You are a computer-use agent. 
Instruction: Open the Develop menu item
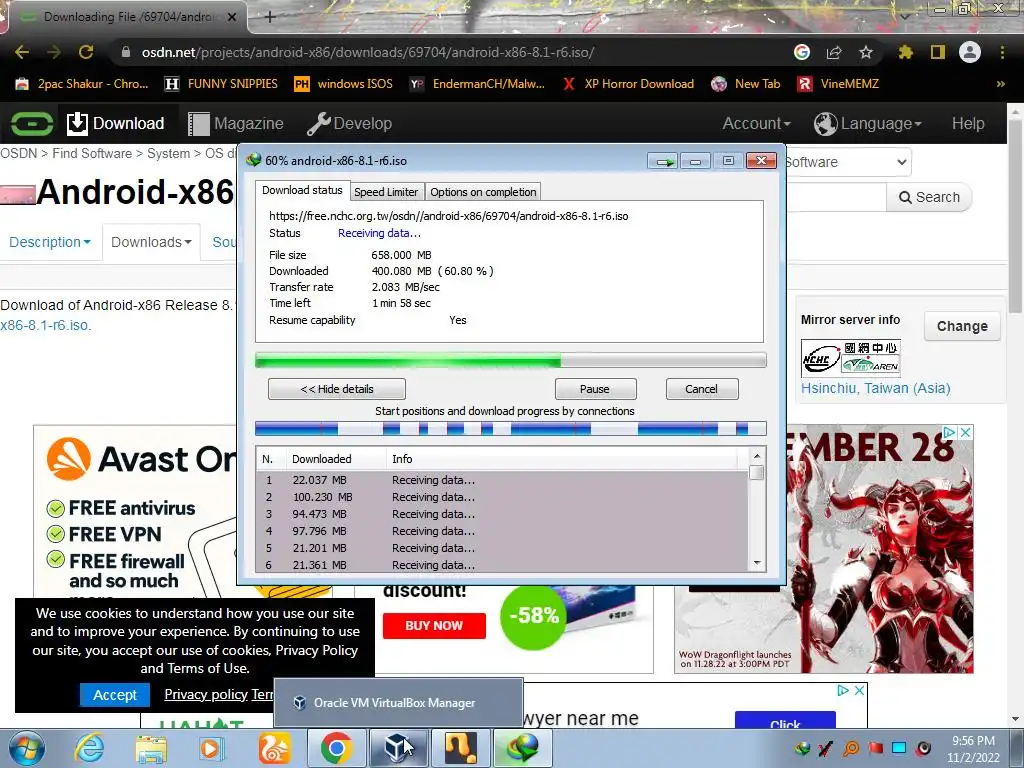pos(349,123)
